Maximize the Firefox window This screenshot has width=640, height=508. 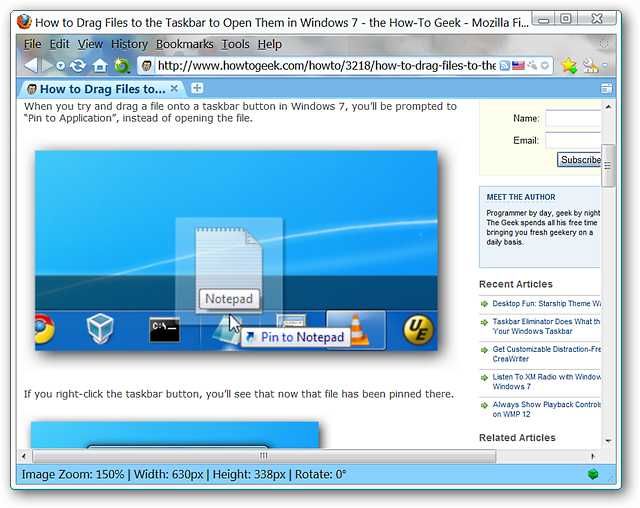coord(566,19)
